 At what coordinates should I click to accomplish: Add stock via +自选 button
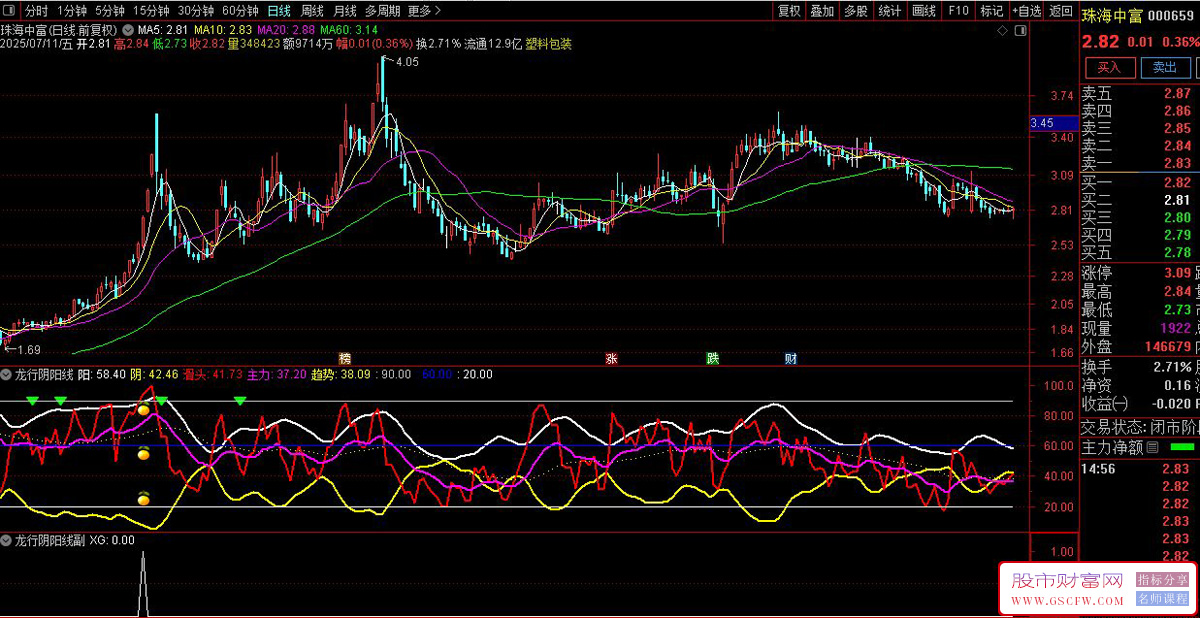coord(1026,11)
